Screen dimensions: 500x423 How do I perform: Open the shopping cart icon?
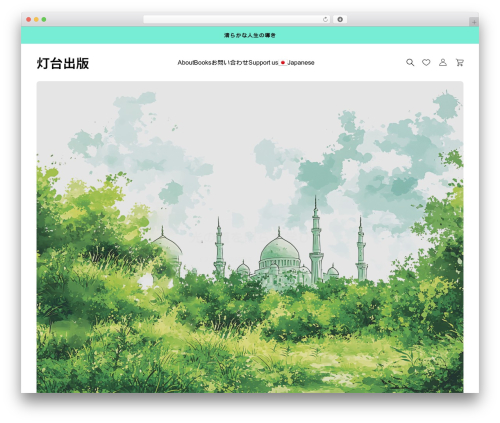coord(460,62)
